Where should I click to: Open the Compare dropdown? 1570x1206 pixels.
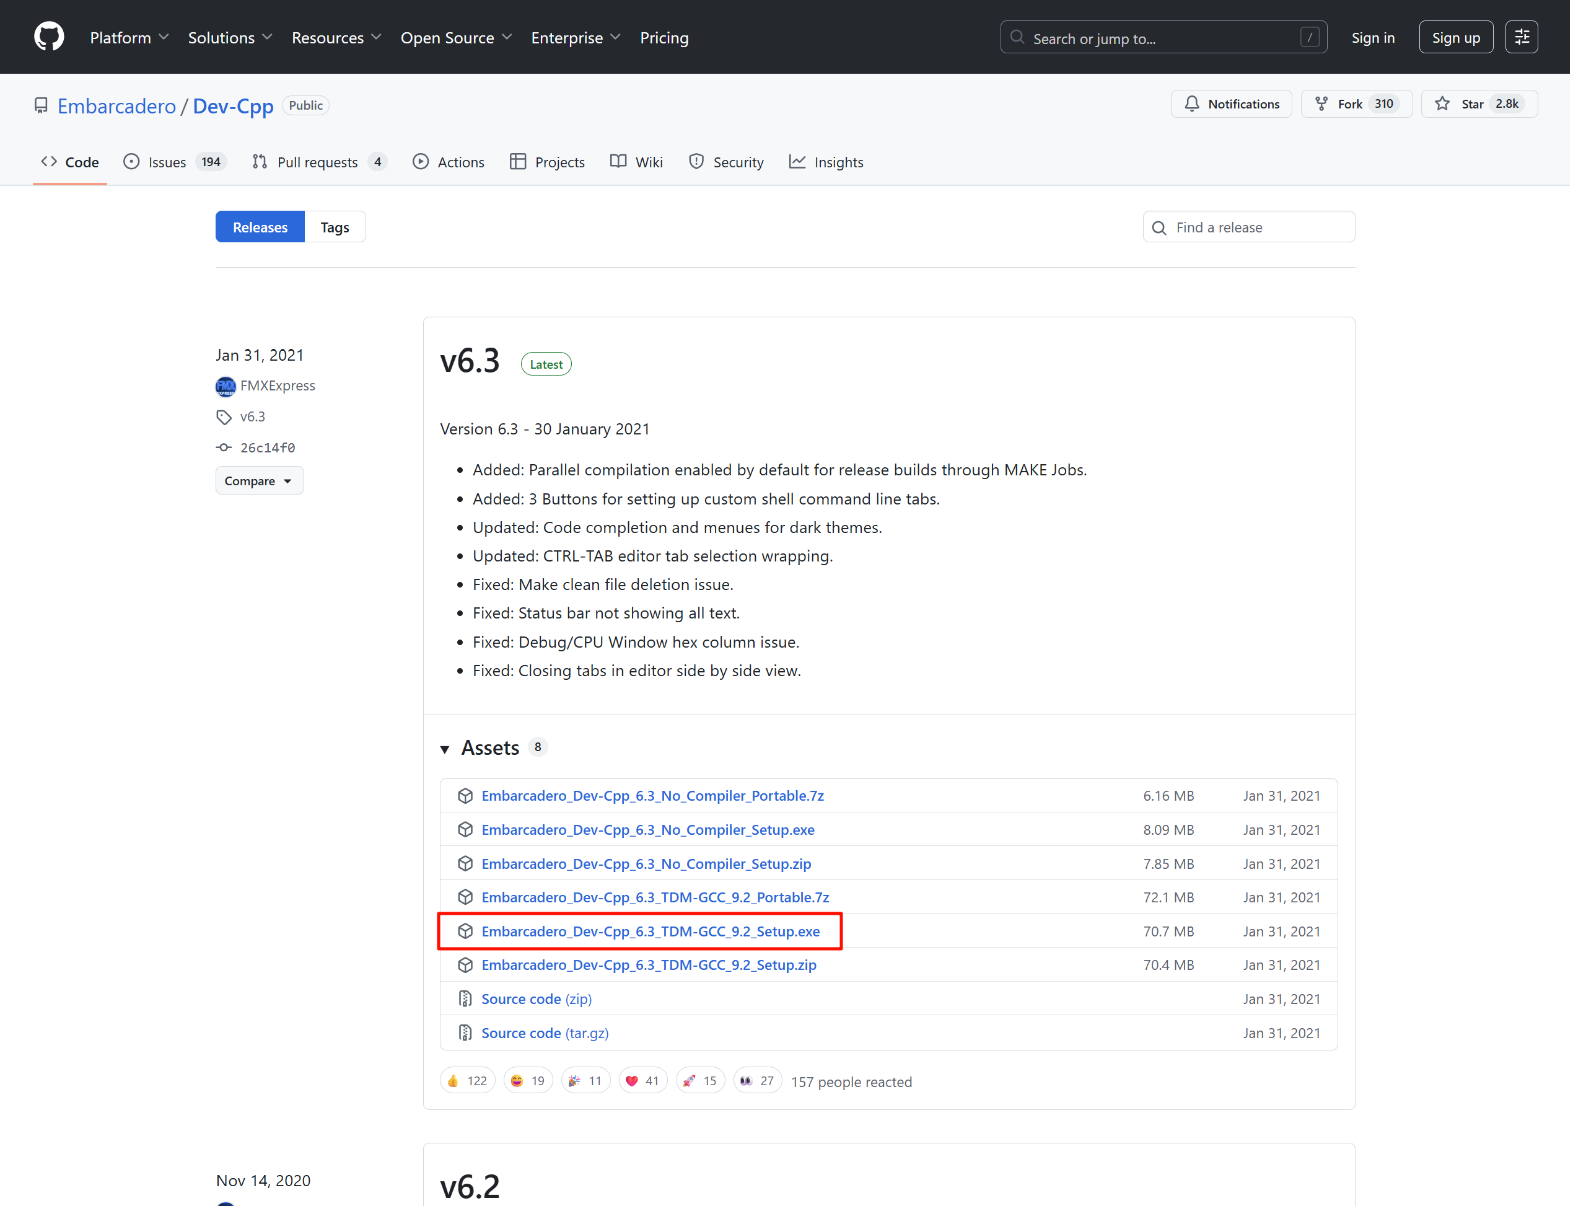click(259, 481)
